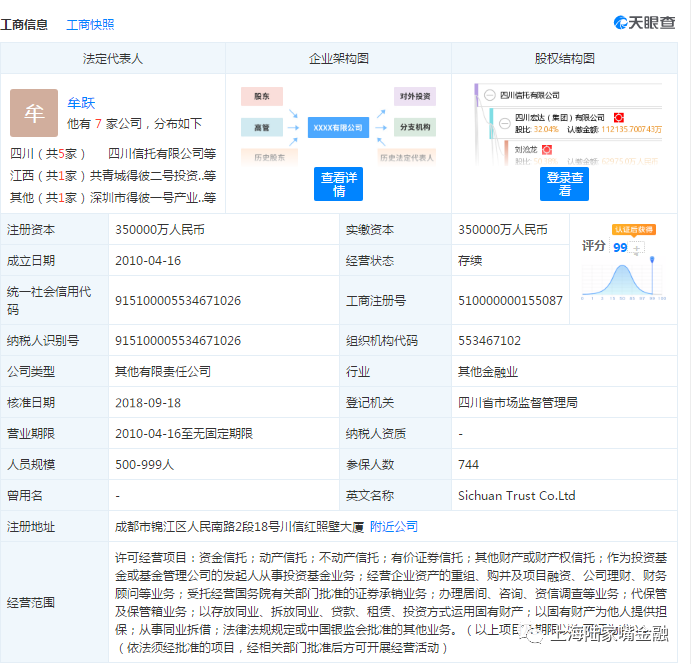Screen dimensions: 691x664
Task: Collapse 四川宏达（集团）有限公司 node
Action: coord(505,123)
